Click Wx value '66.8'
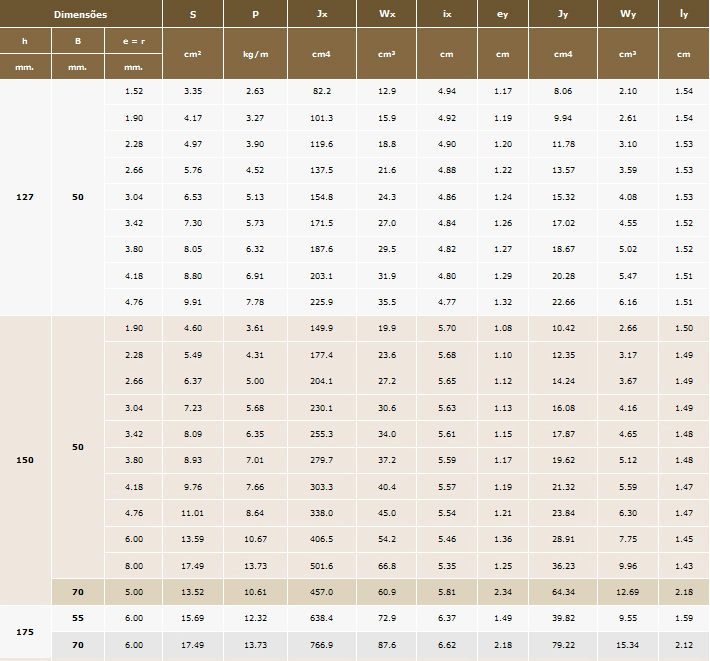Screen dimensions: 710x661 (x=387, y=566)
